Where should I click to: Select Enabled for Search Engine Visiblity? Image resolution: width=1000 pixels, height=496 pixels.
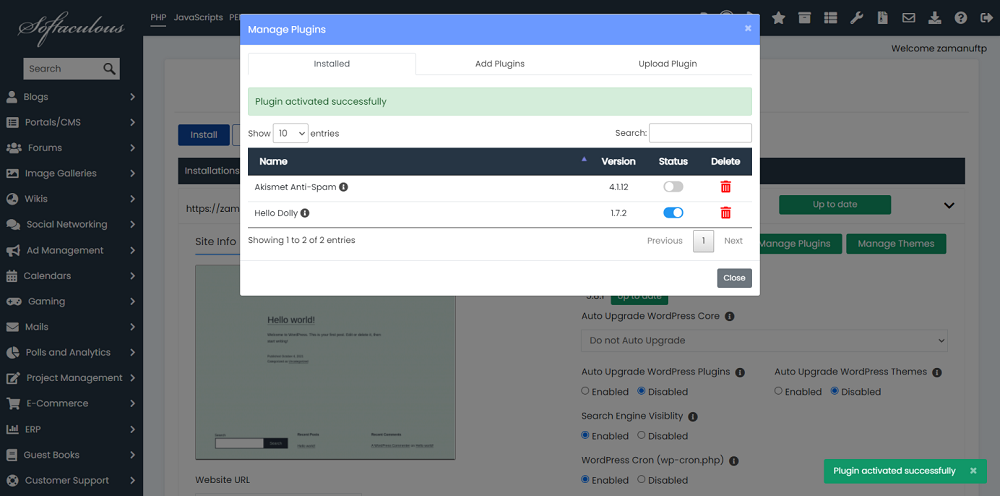(585, 435)
